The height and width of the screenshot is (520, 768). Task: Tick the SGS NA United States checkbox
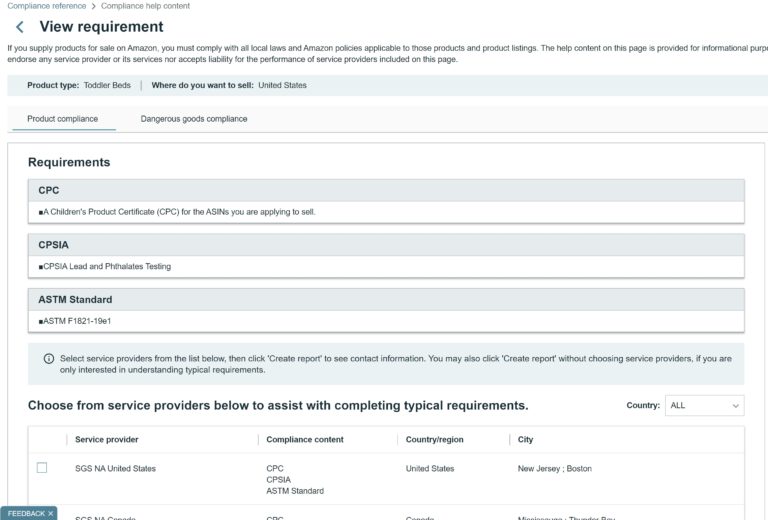pos(42,468)
